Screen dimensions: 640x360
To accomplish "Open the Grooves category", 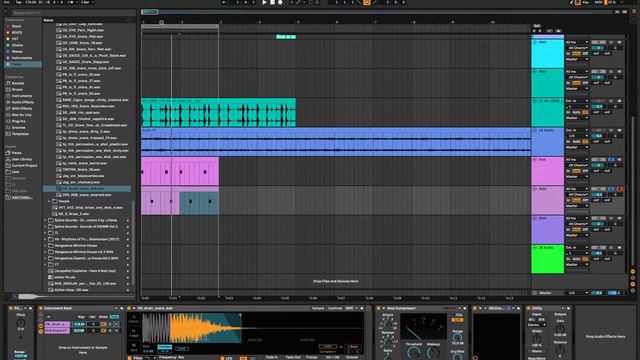I will 18,127.
